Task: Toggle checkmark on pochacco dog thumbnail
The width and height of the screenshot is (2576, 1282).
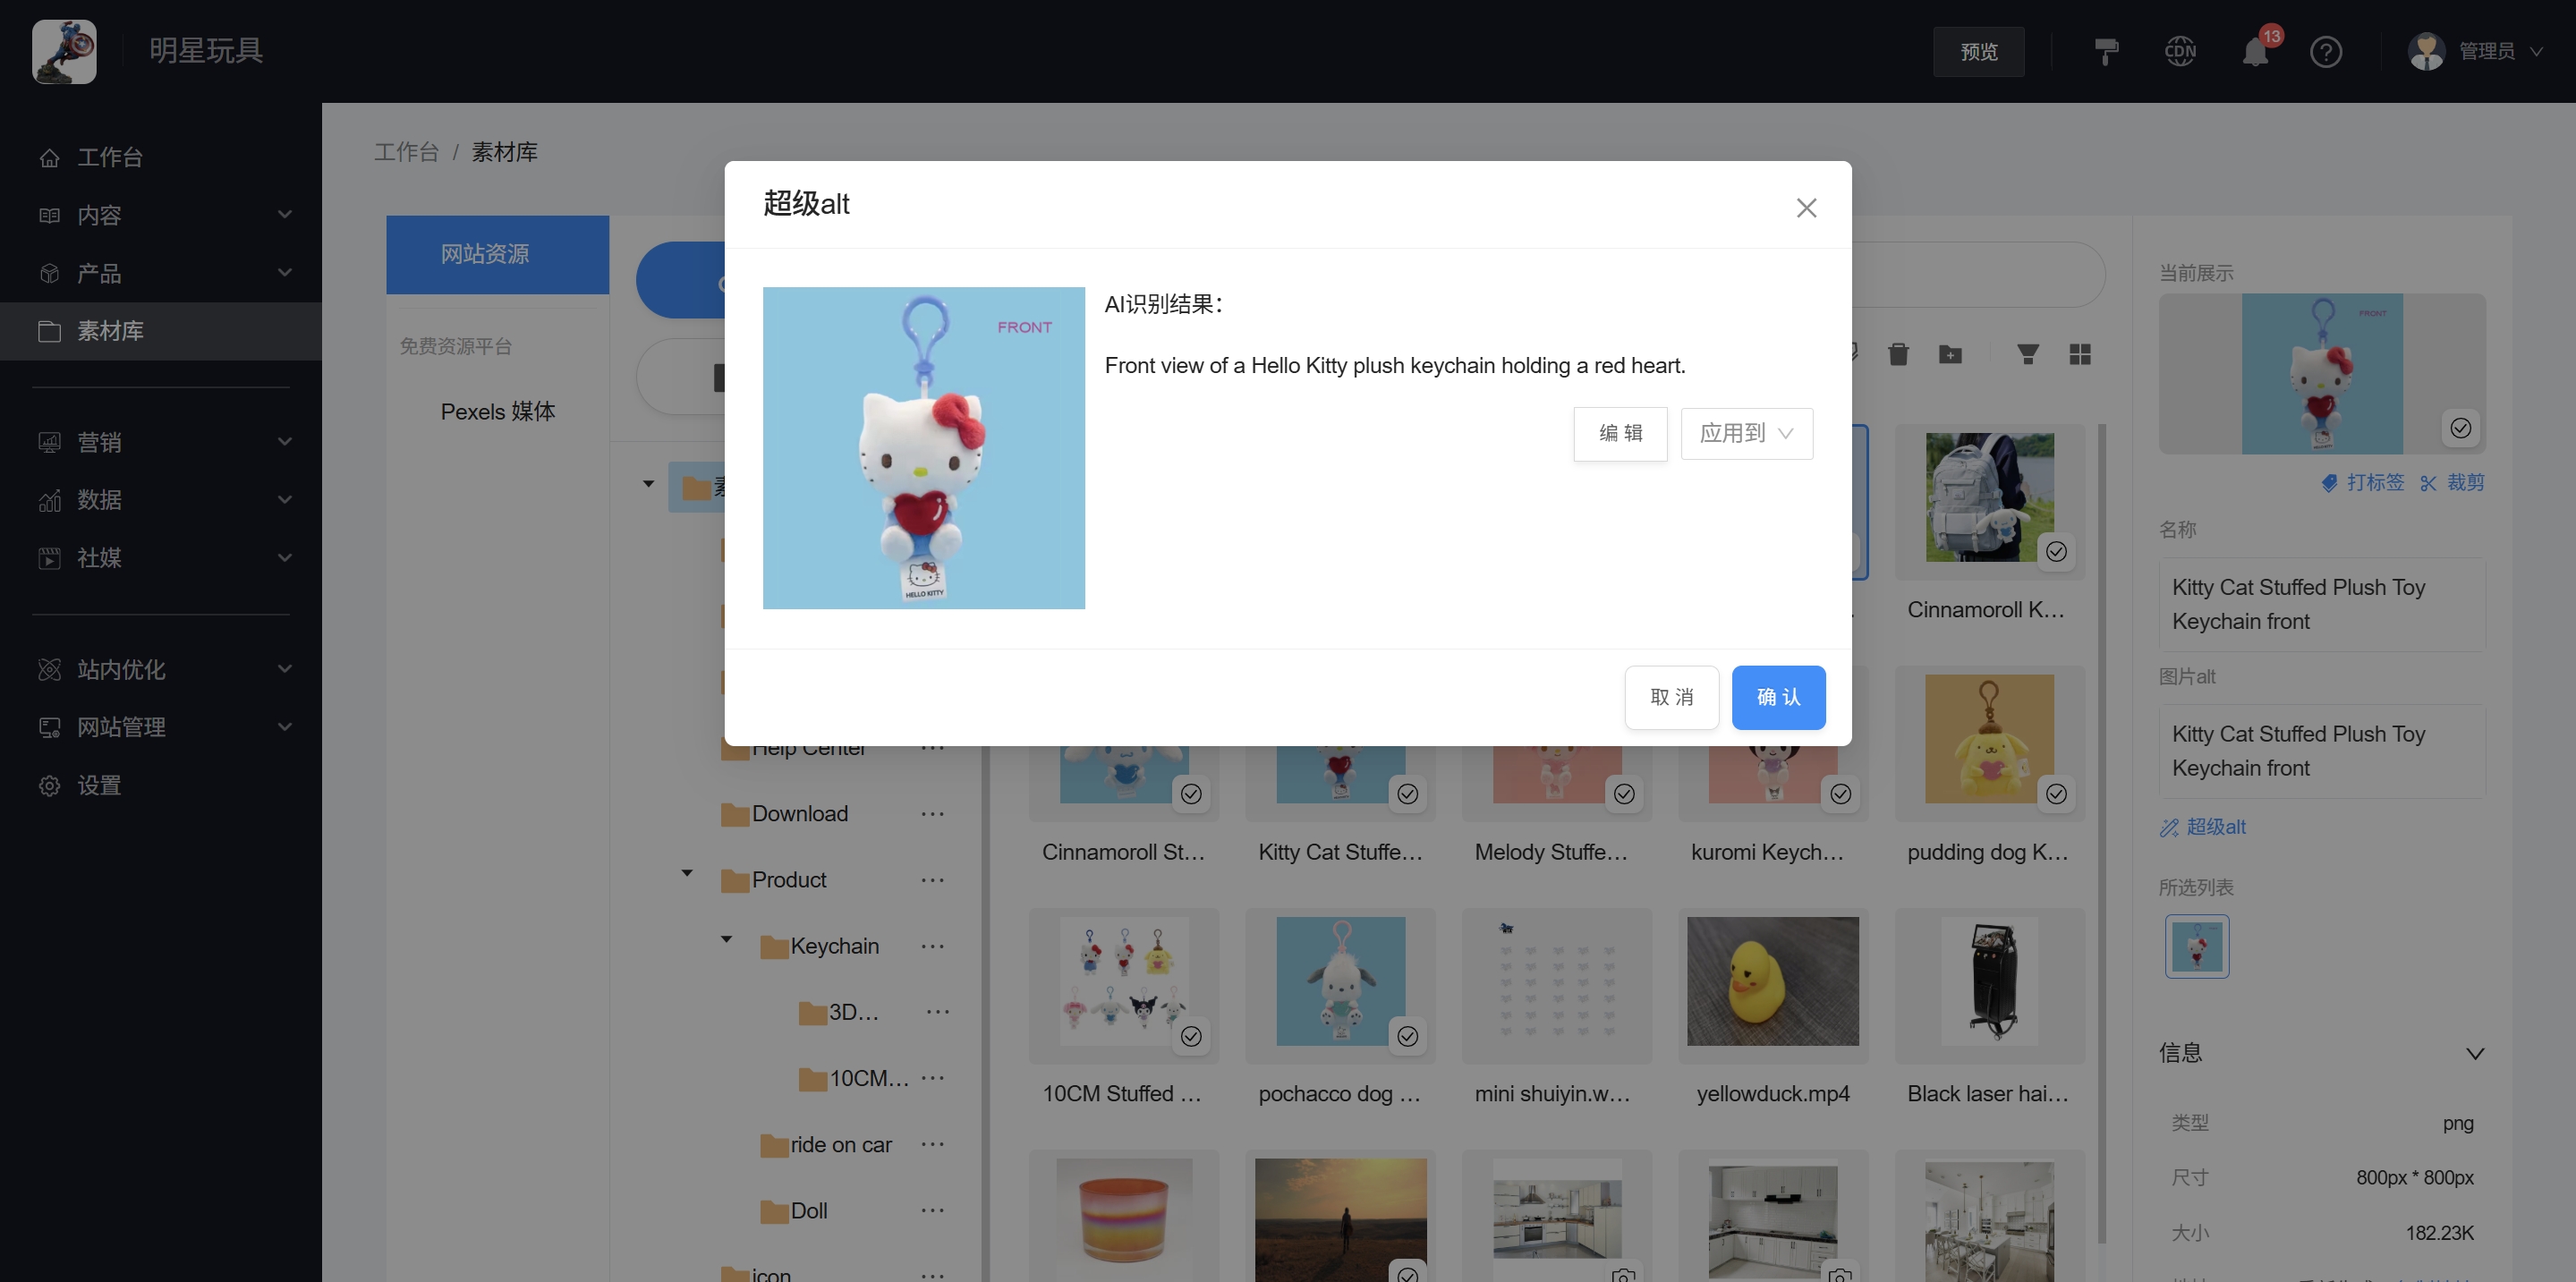Action: pyautogui.click(x=1407, y=1036)
